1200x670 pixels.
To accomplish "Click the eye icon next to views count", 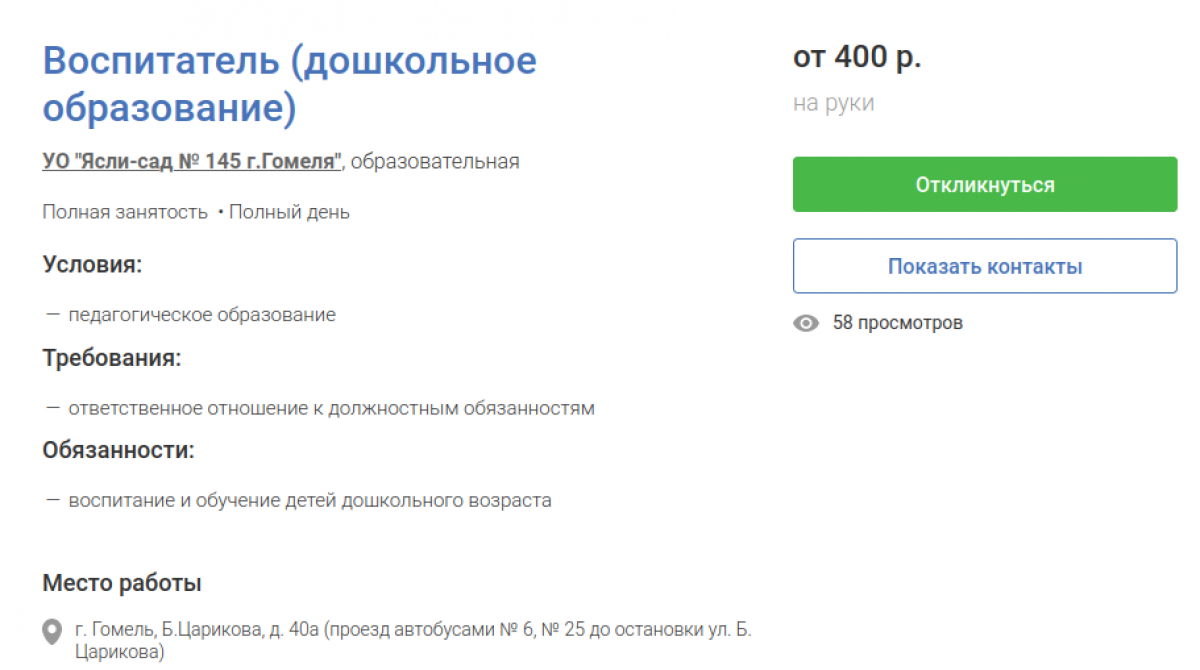I will coord(806,323).
